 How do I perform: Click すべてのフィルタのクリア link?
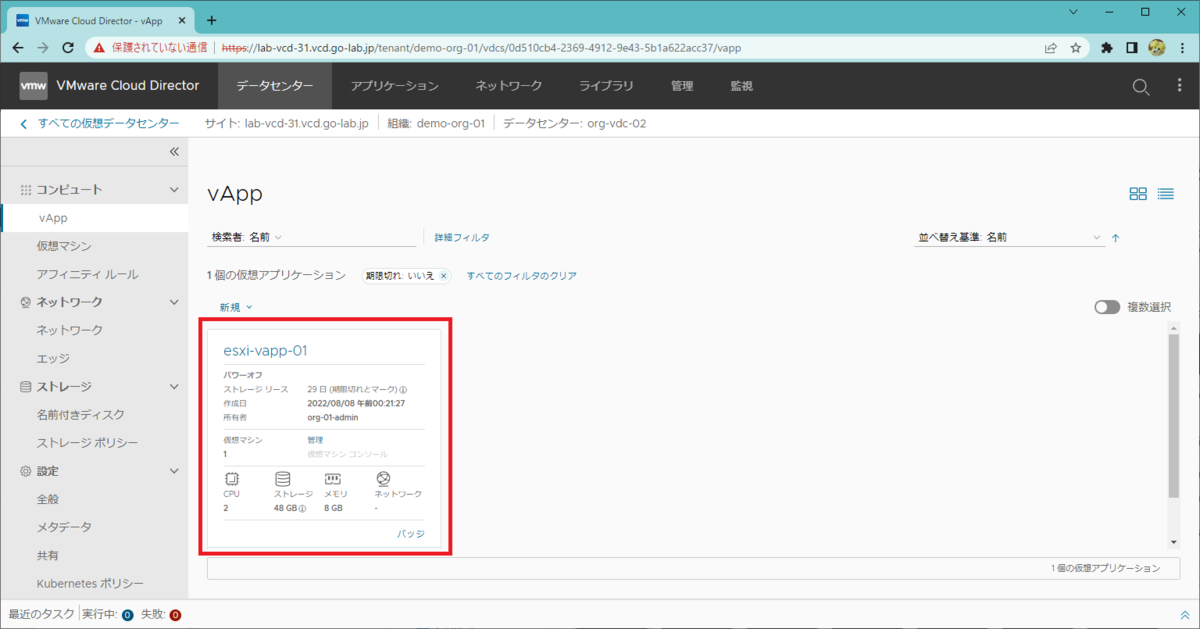pos(521,276)
